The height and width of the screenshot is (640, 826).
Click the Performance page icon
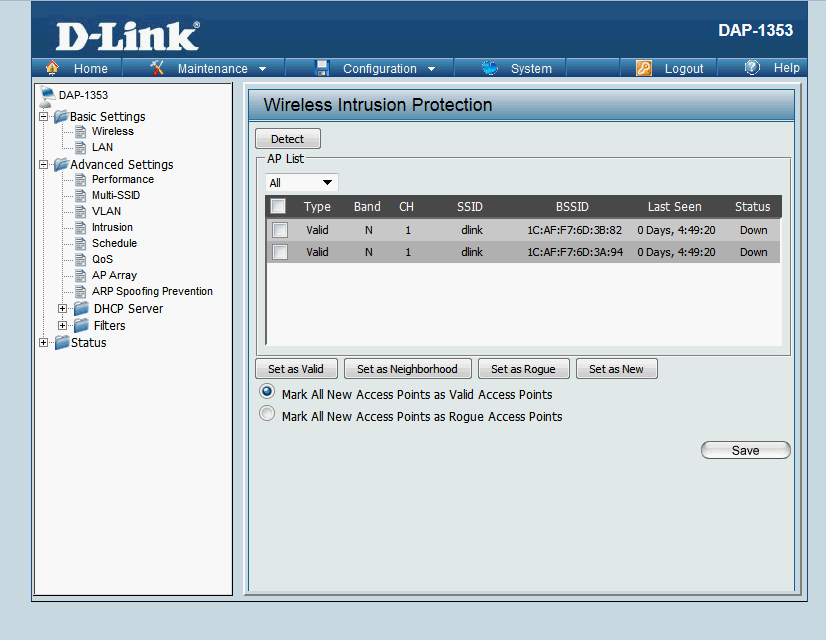pos(80,180)
